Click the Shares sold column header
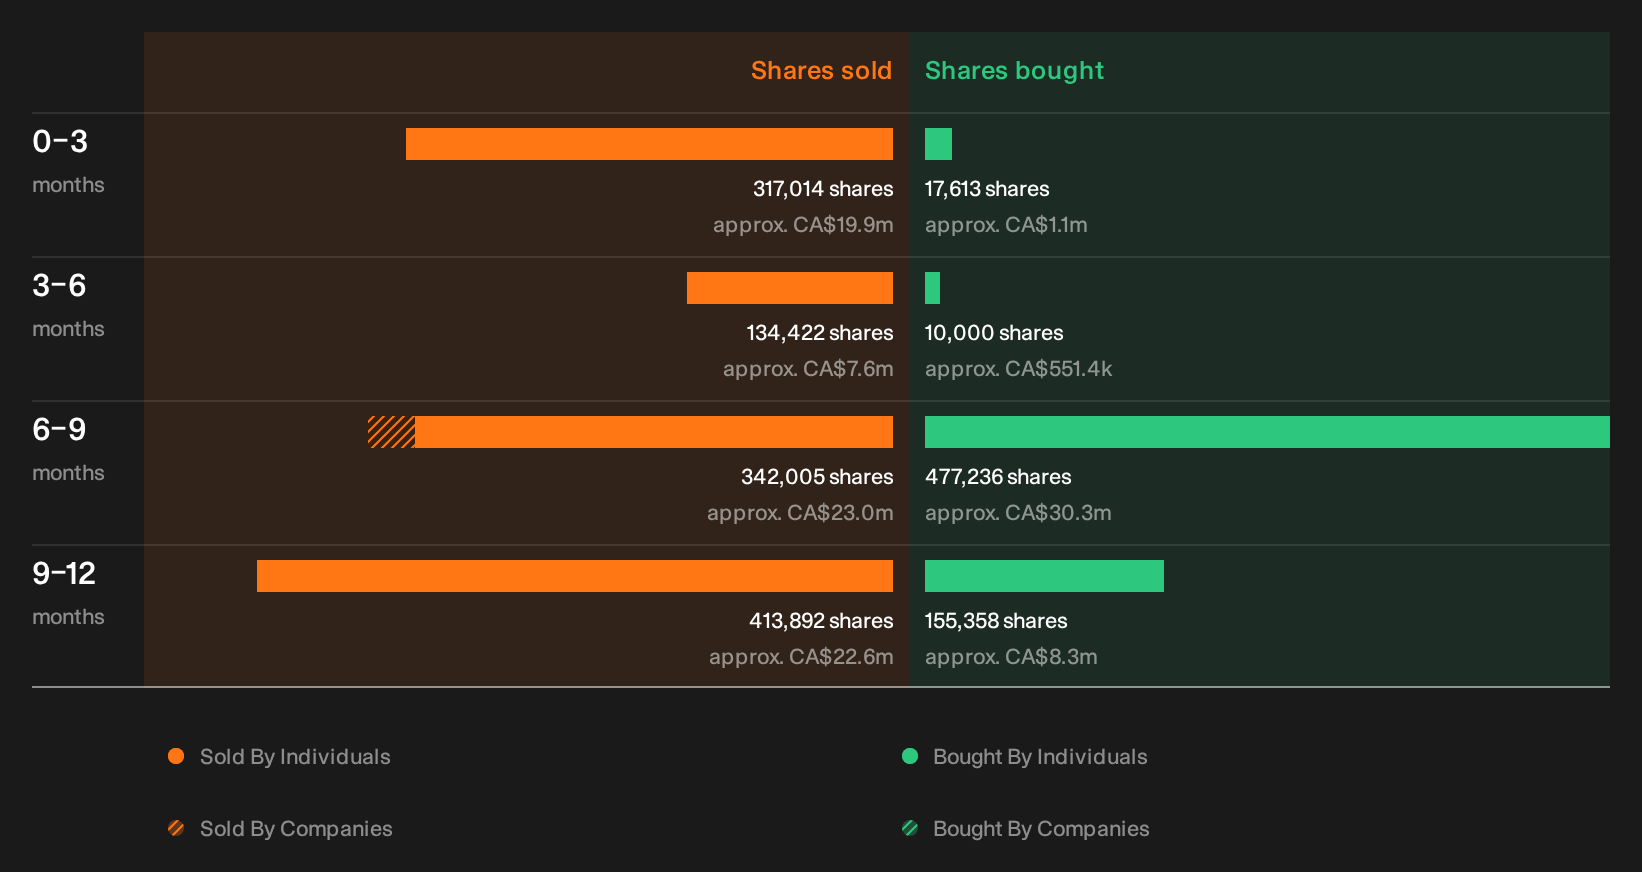This screenshot has width=1642, height=872. (x=821, y=71)
